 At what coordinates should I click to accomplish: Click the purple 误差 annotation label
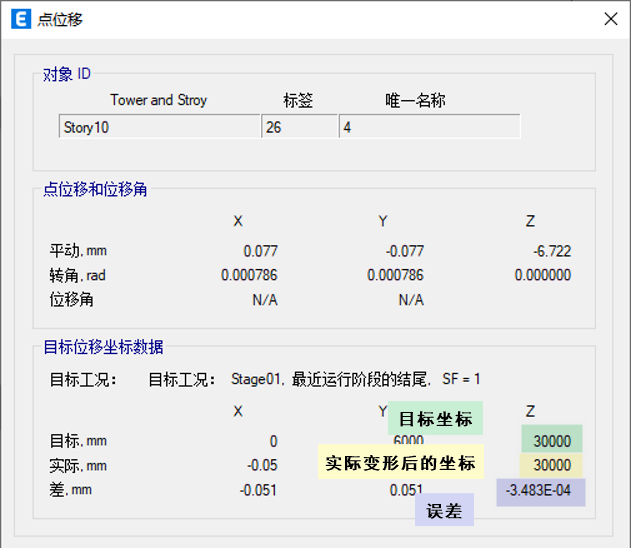tap(444, 510)
